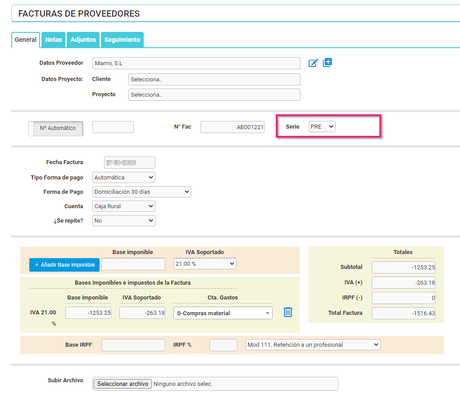Open the Adjuntos tab
This screenshot has width=460, height=398.
click(83, 40)
